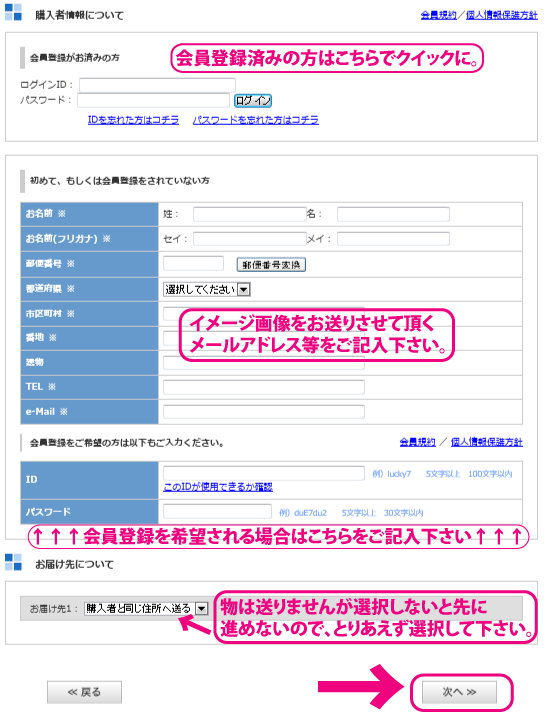Expand the お届け先1 destination dropdown
Viewport: 544px width, 718px height.
point(146,608)
